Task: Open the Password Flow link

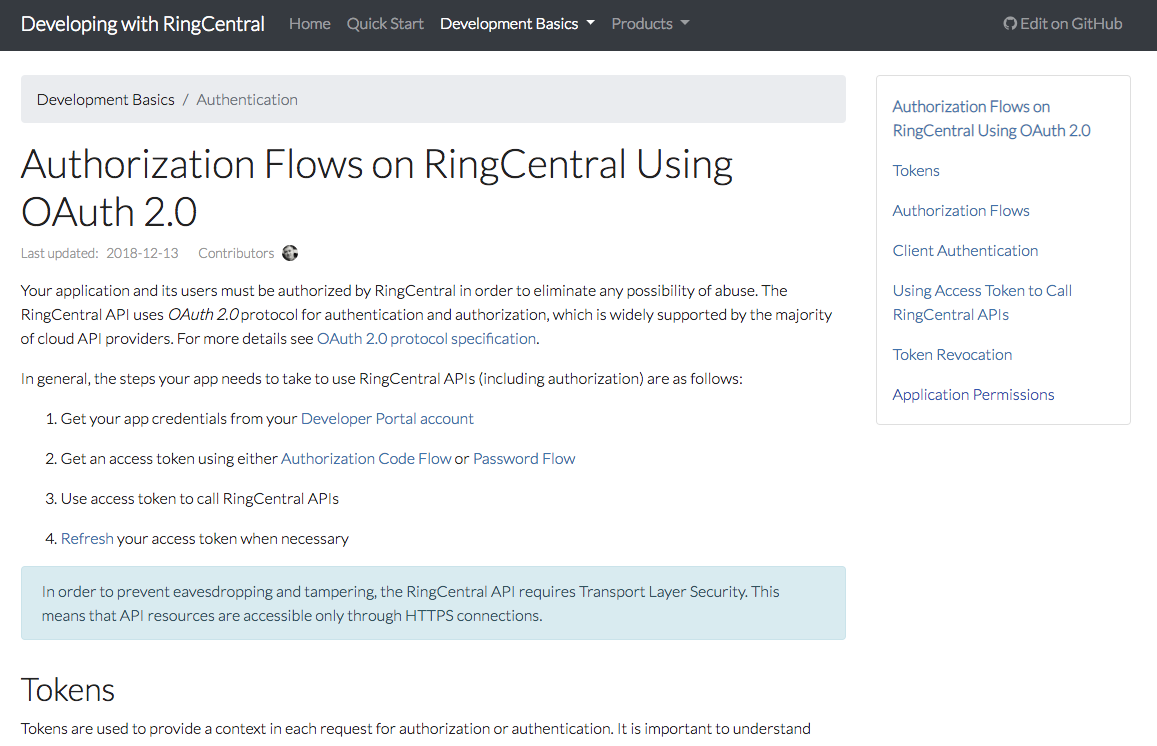Action: pyautogui.click(x=524, y=458)
